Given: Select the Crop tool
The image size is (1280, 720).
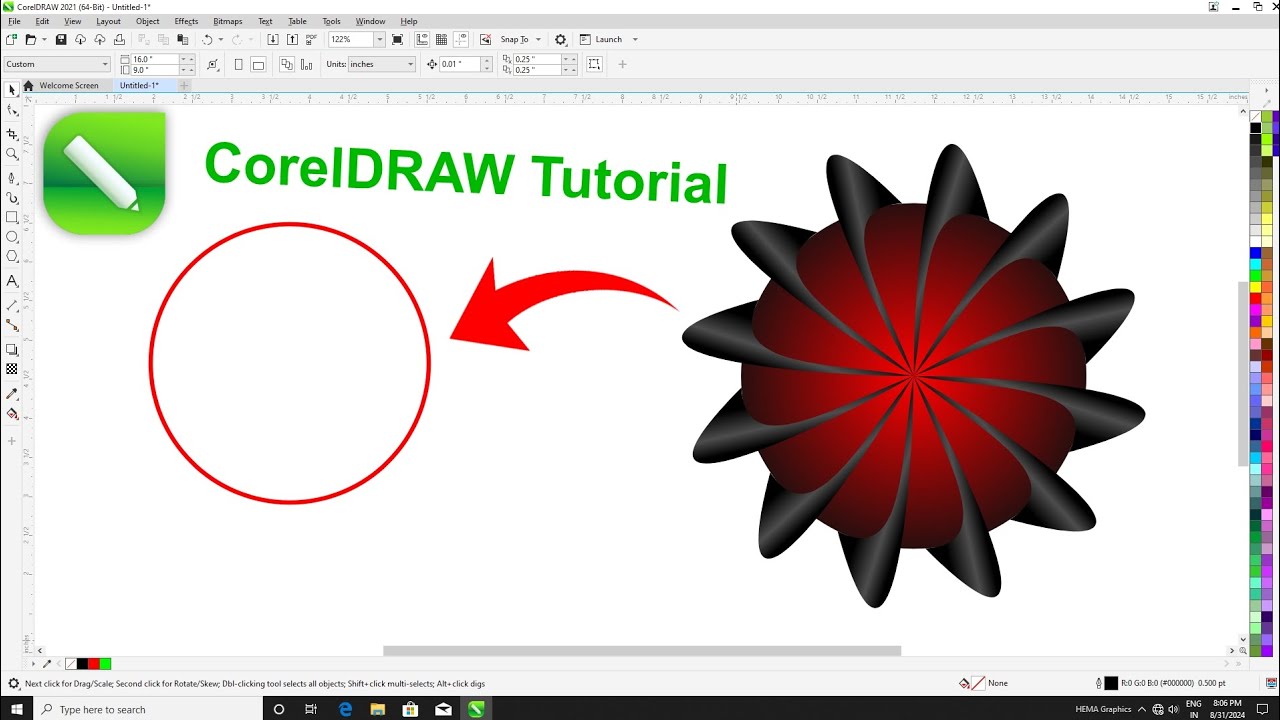Looking at the screenshot, I should click(12, 134).
